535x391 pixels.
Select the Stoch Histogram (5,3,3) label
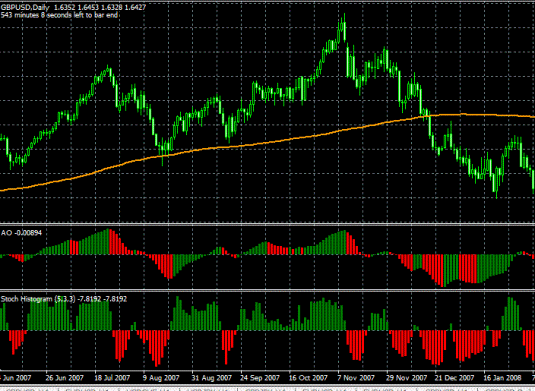(x=64, y=299)
